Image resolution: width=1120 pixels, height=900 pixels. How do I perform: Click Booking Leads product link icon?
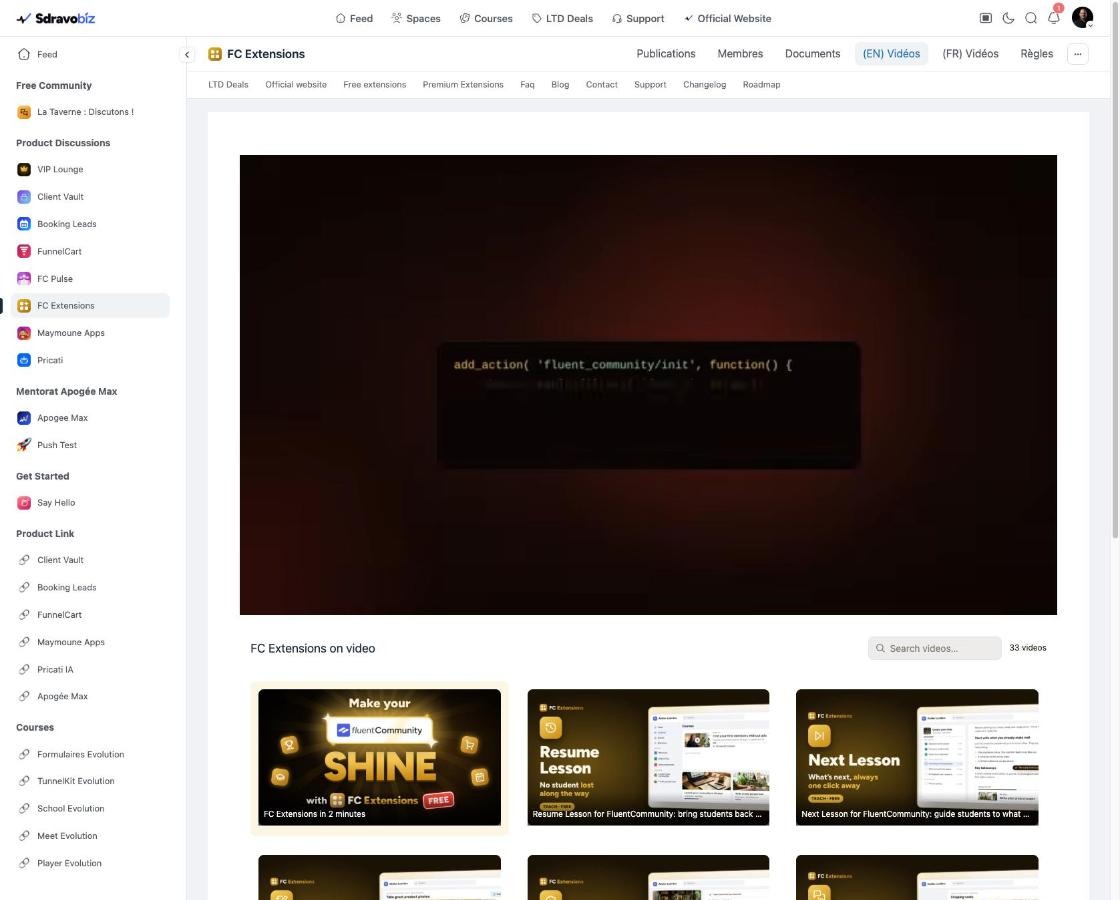pos(24,587)
